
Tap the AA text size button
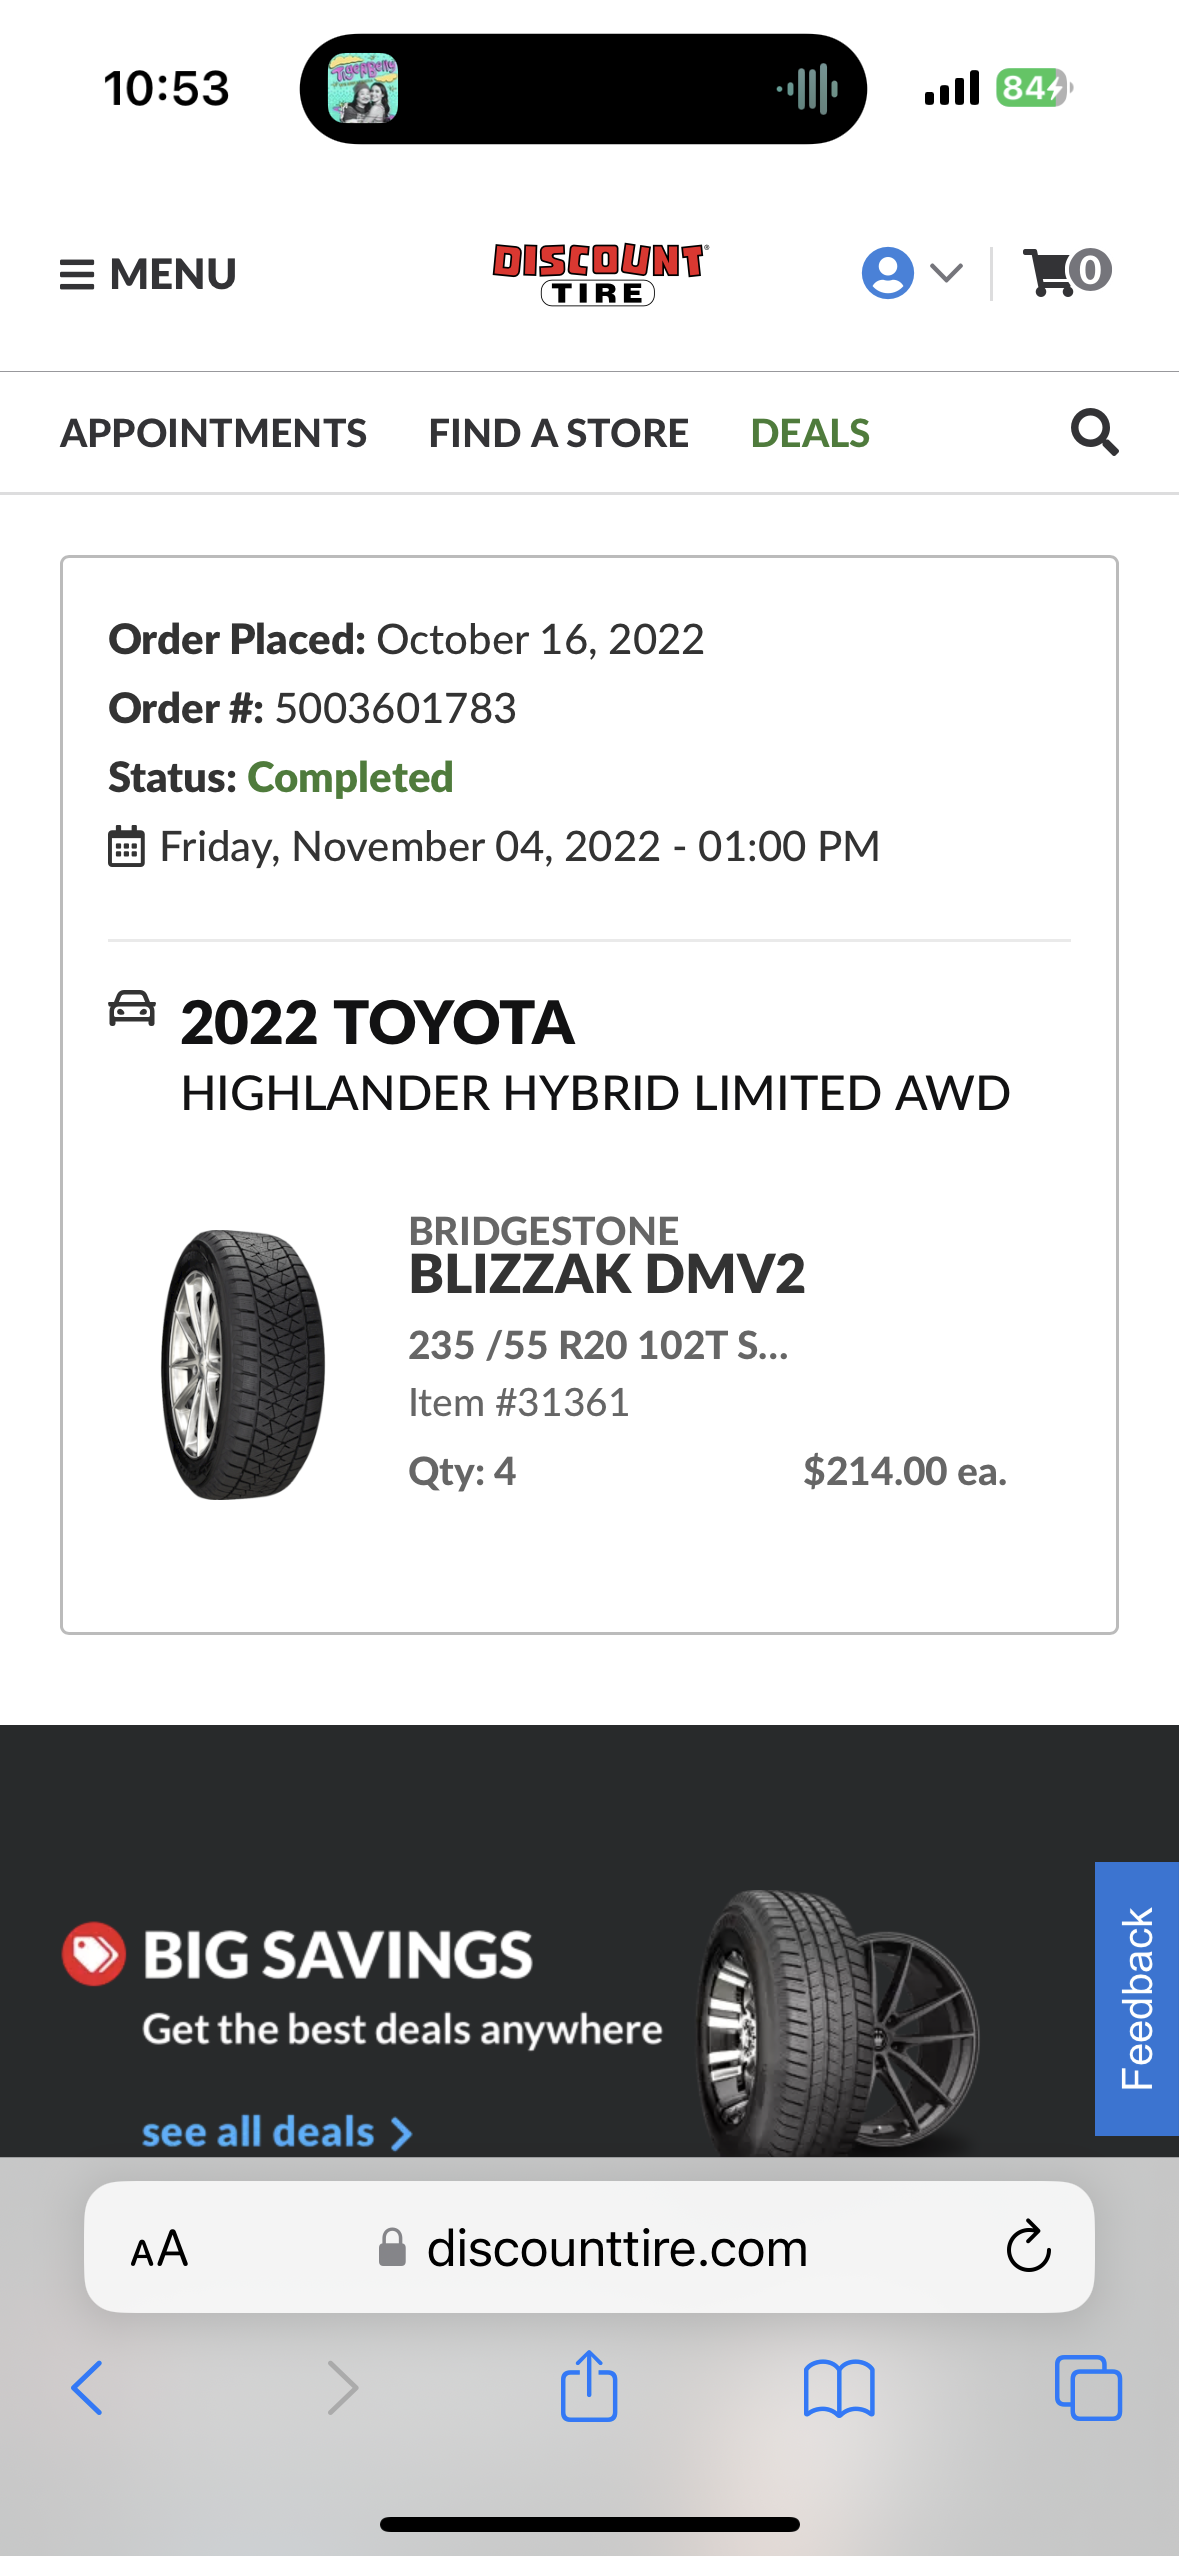tap(159, 2249)
